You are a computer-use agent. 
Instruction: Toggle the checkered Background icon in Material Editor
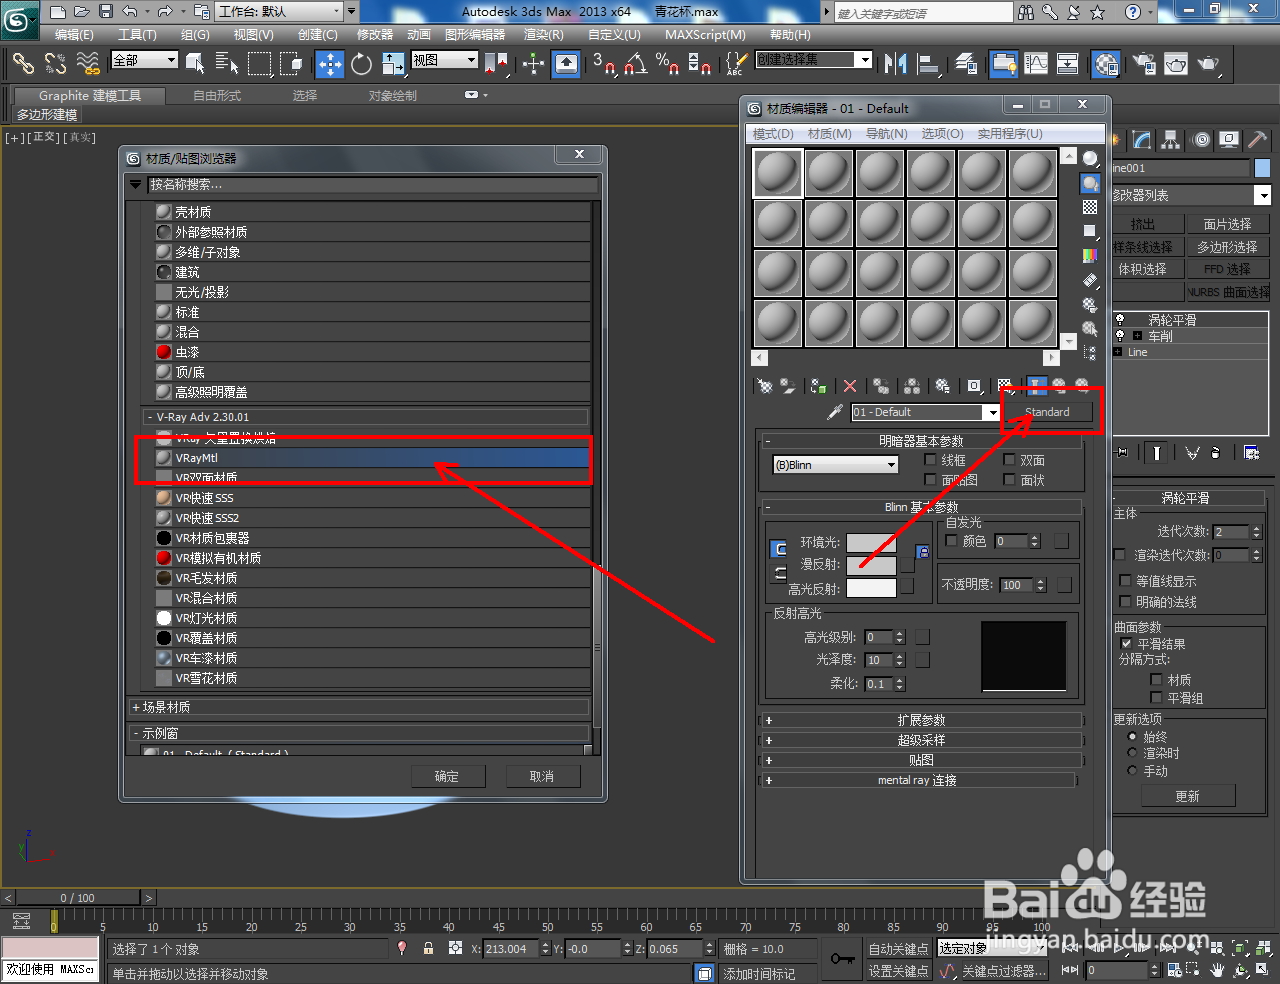tap(1090, 207)
